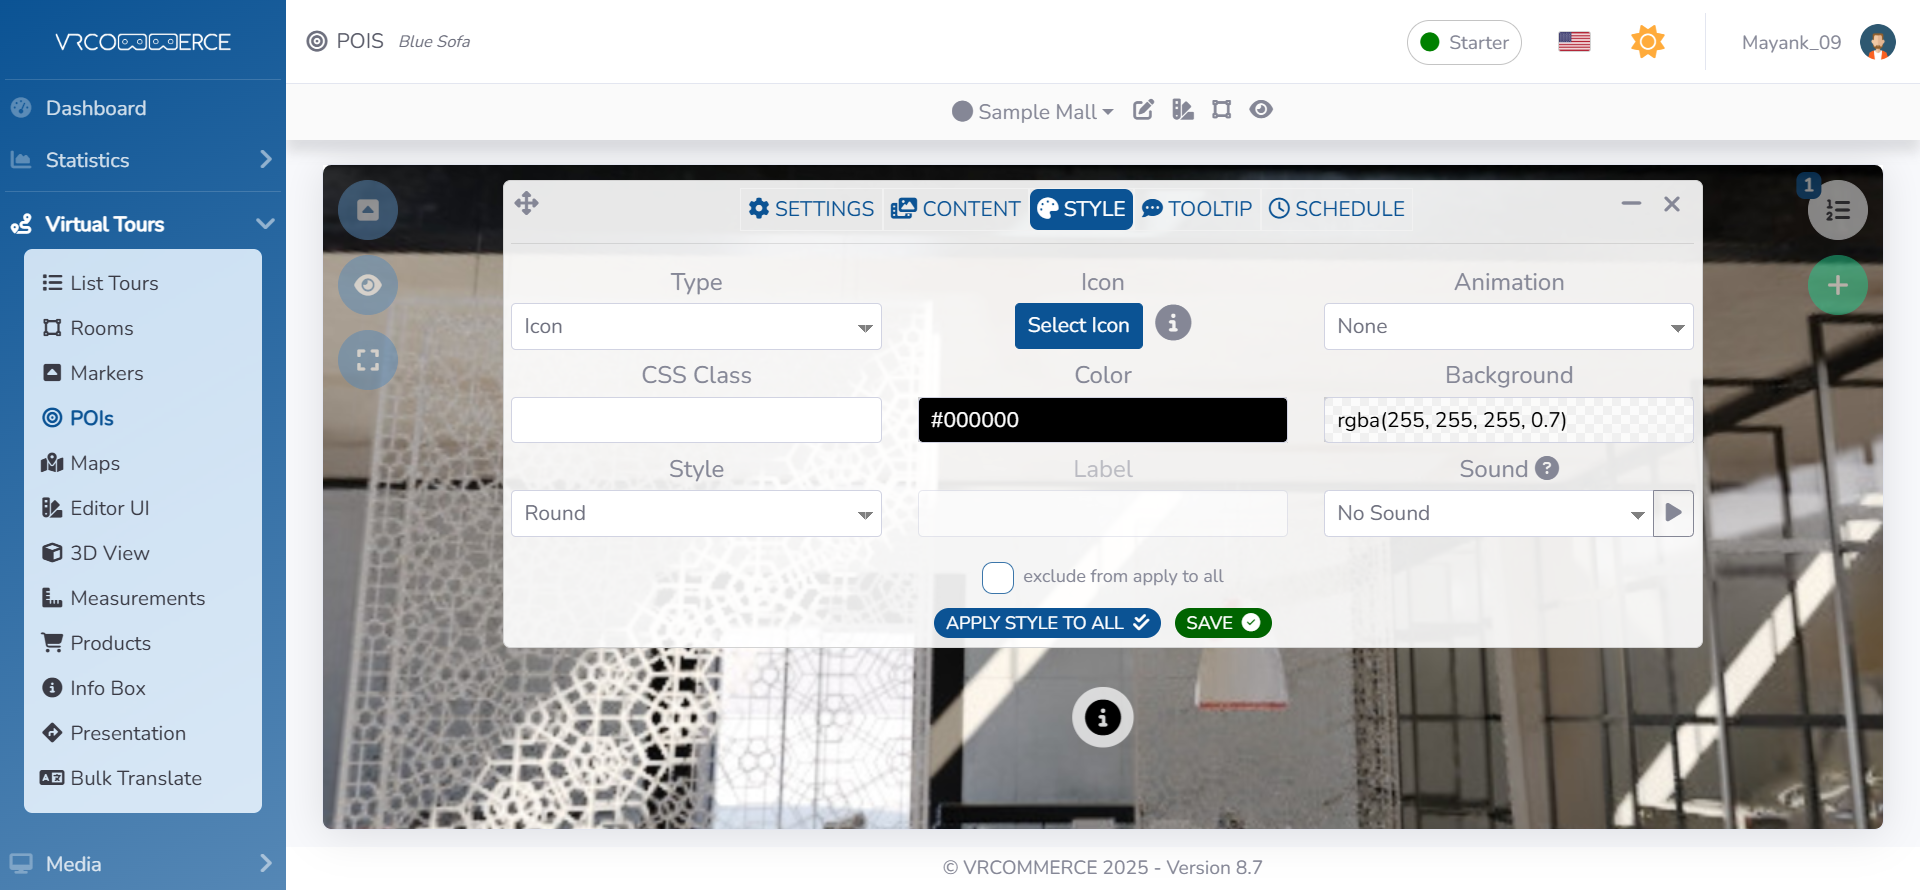1920x890 pixels.
Task: Click the rooms icon in the top toolbar
Action: [x=1221, y=110]
